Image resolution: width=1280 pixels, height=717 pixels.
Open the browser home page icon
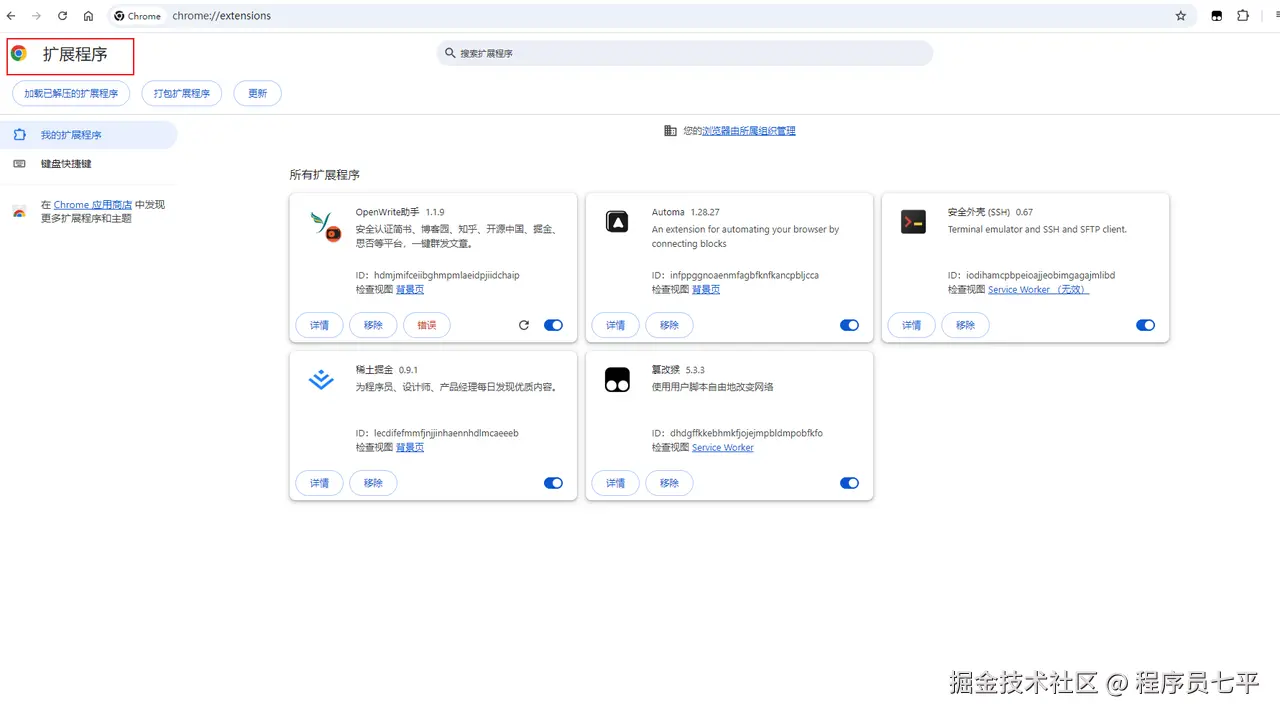[x=88, y=16]
